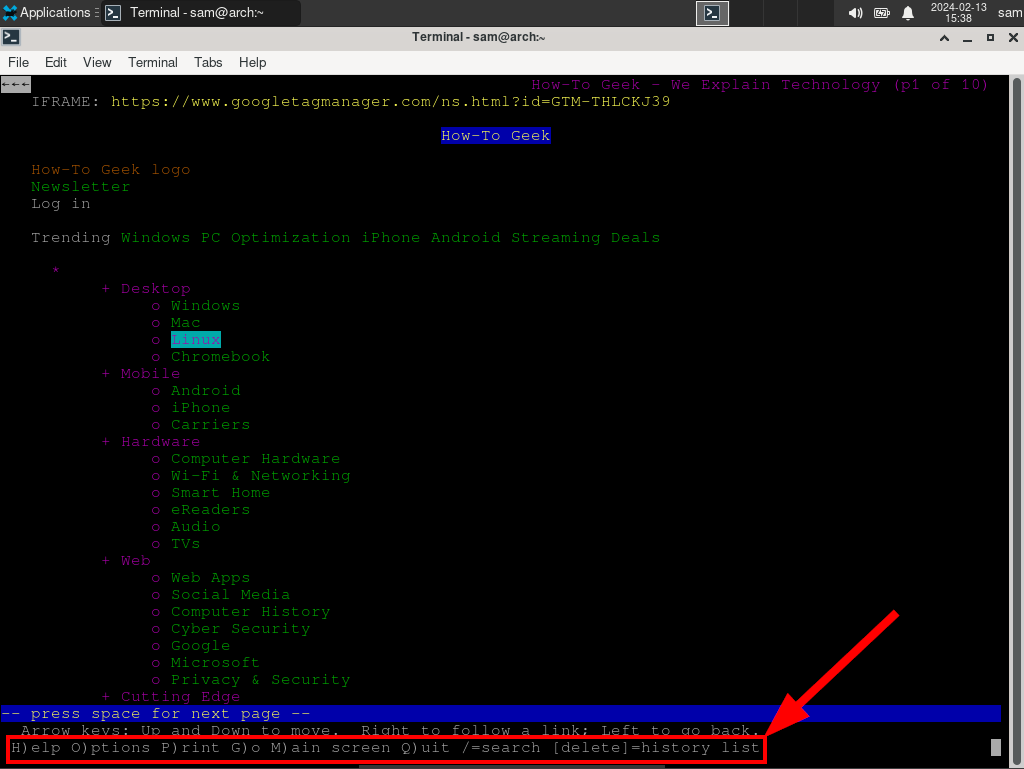Screen dimensions: 1024x769
Task: Click the iPhone trending link
Action: coord(391,238)
